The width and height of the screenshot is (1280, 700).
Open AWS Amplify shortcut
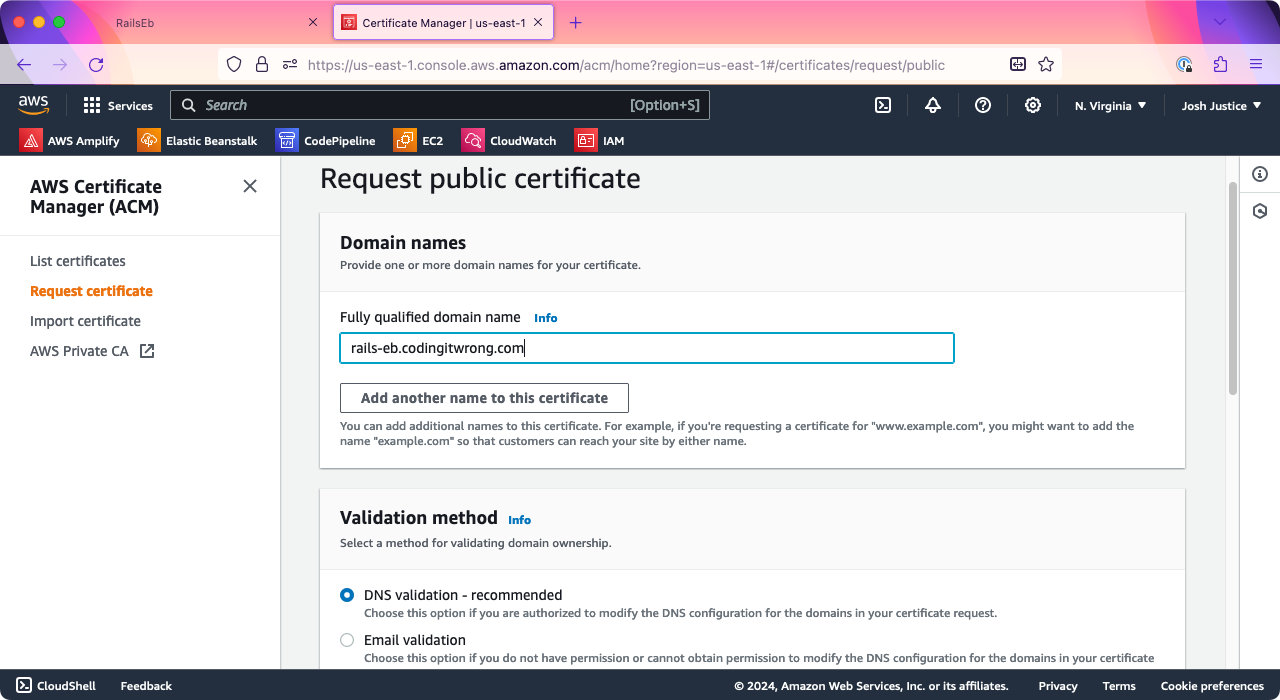point(69,140)
